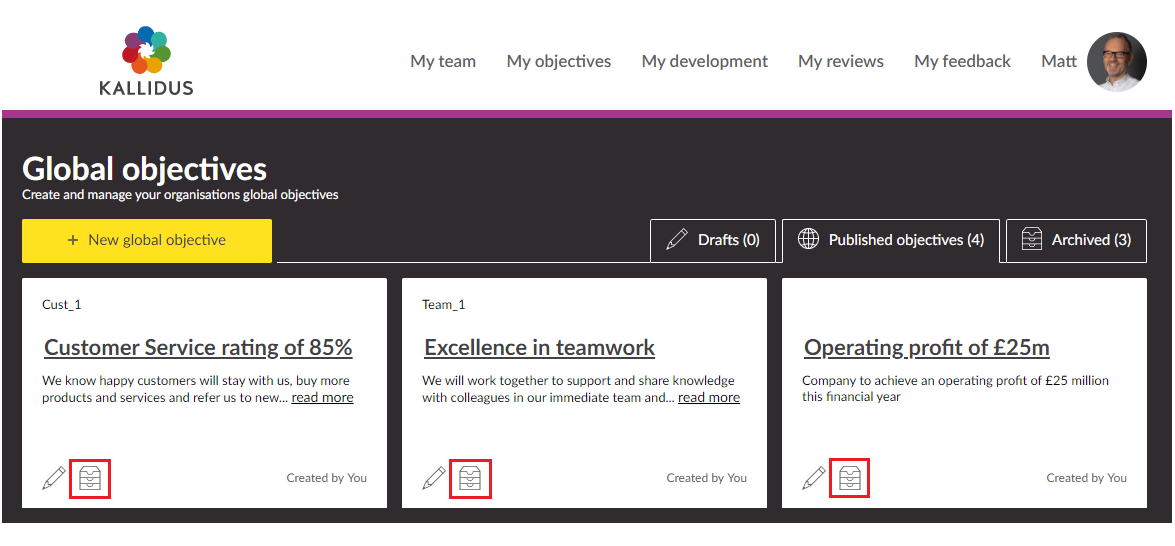Viewport: 1175px width, 546px height.
Task: Select the Published objectives tab
Action: coord(891,240)
